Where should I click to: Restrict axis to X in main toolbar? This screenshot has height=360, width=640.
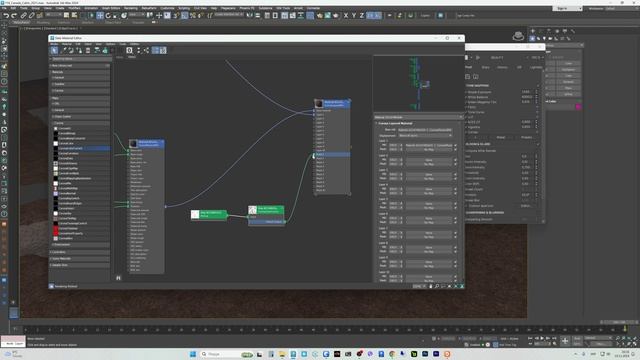346,16
